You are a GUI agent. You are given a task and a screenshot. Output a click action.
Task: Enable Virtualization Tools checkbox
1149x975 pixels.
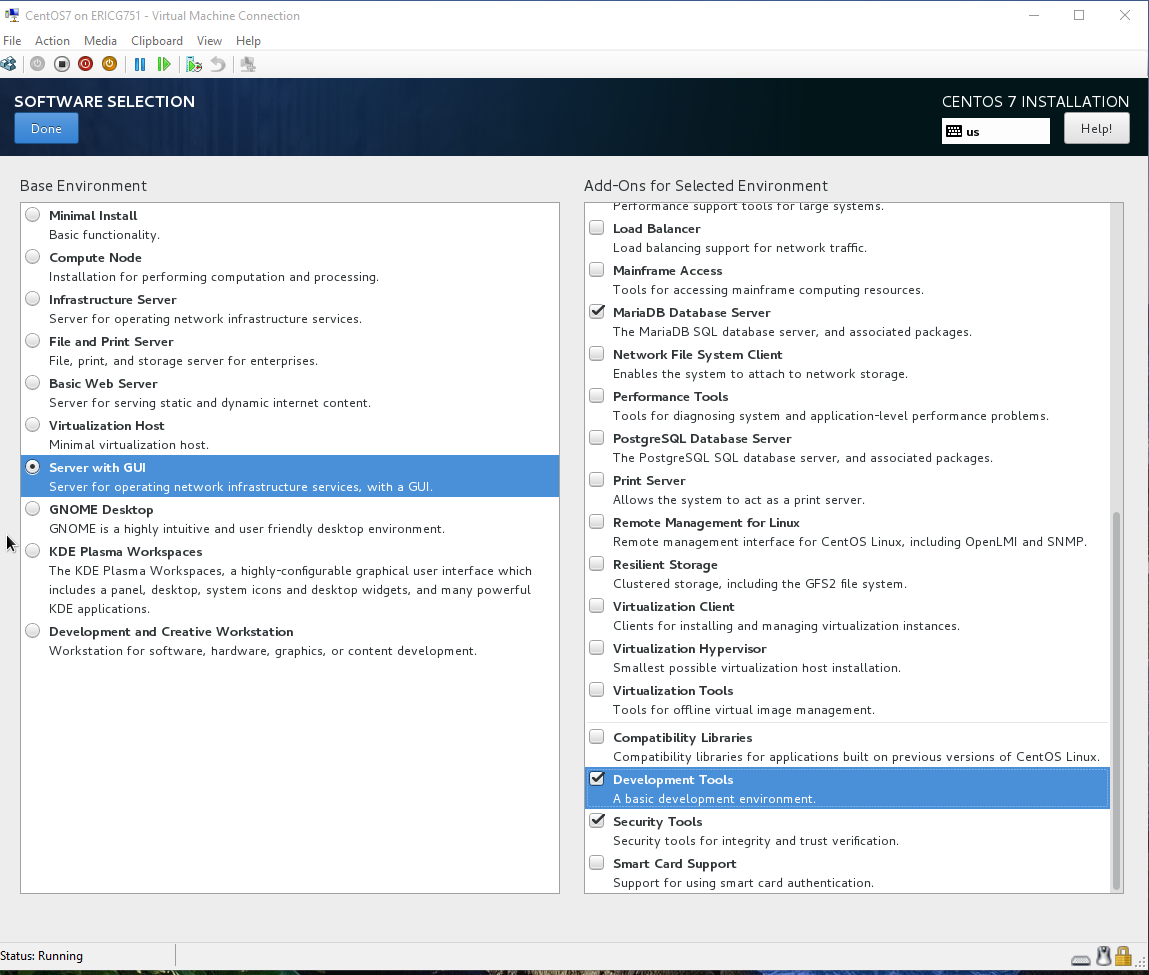[x=597, y=690]
